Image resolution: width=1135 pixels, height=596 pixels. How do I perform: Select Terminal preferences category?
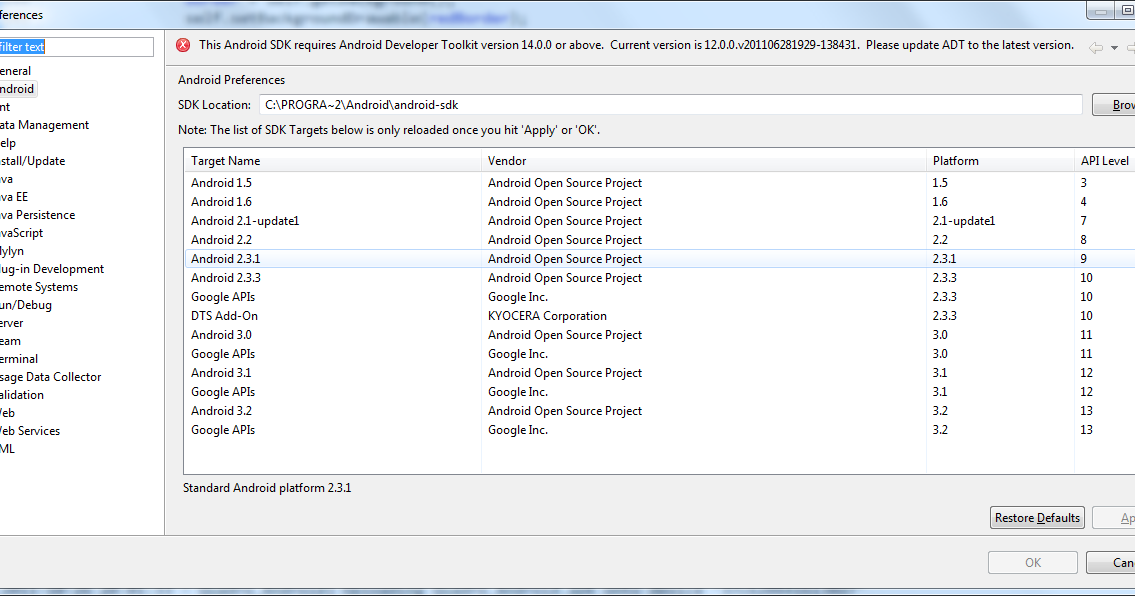19,359
